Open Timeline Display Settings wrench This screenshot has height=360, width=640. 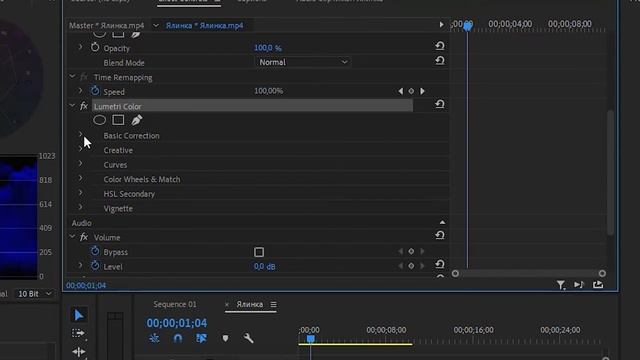click(249, 338)
